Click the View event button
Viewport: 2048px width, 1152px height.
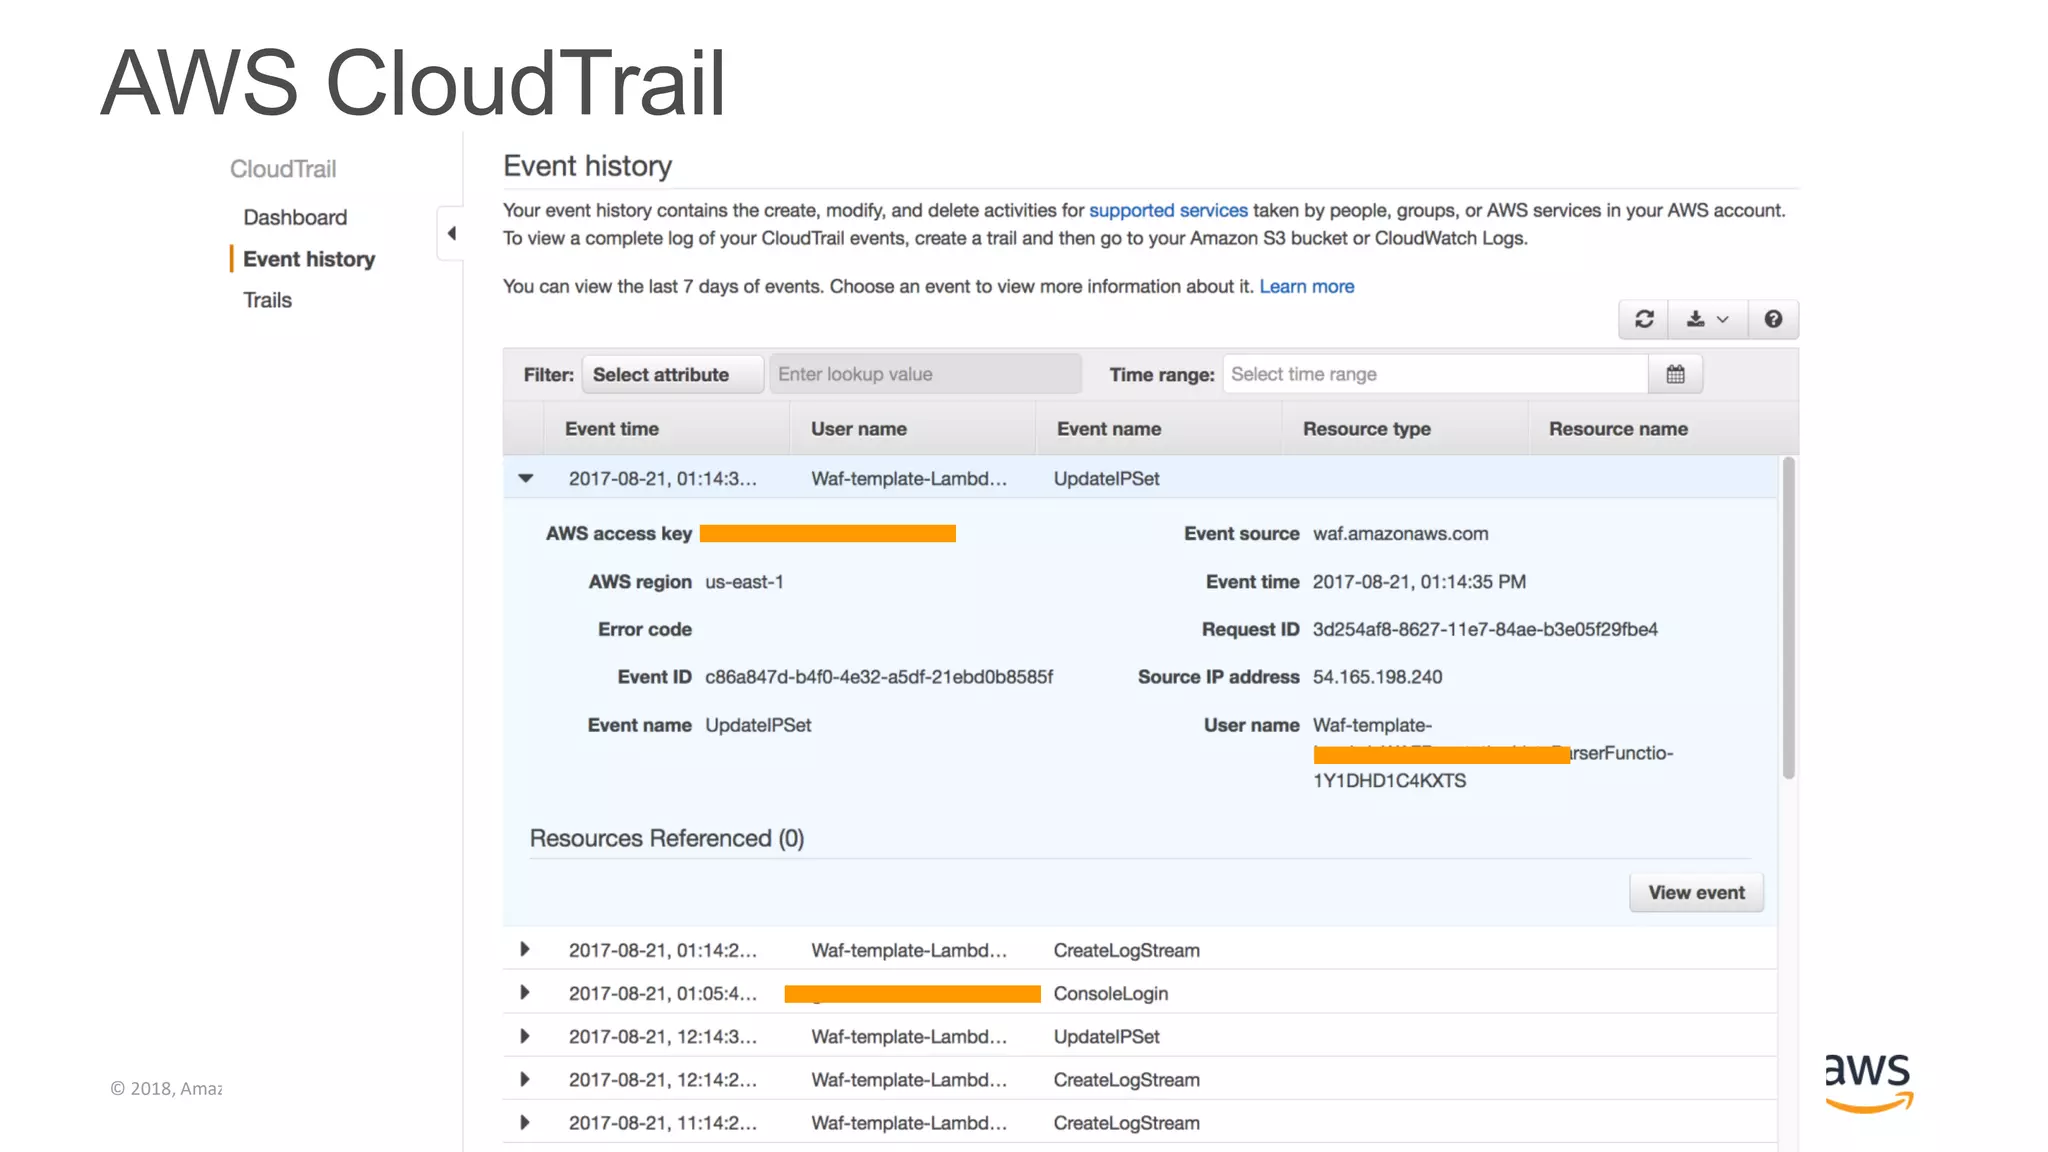point(1696,892)
